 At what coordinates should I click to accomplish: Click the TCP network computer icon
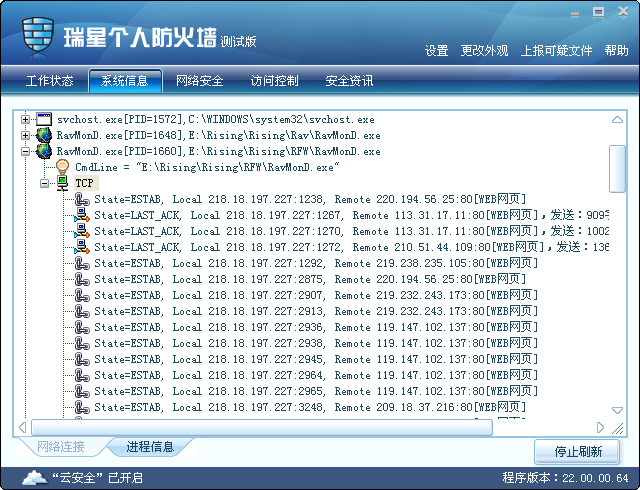(x=62, y=183)
